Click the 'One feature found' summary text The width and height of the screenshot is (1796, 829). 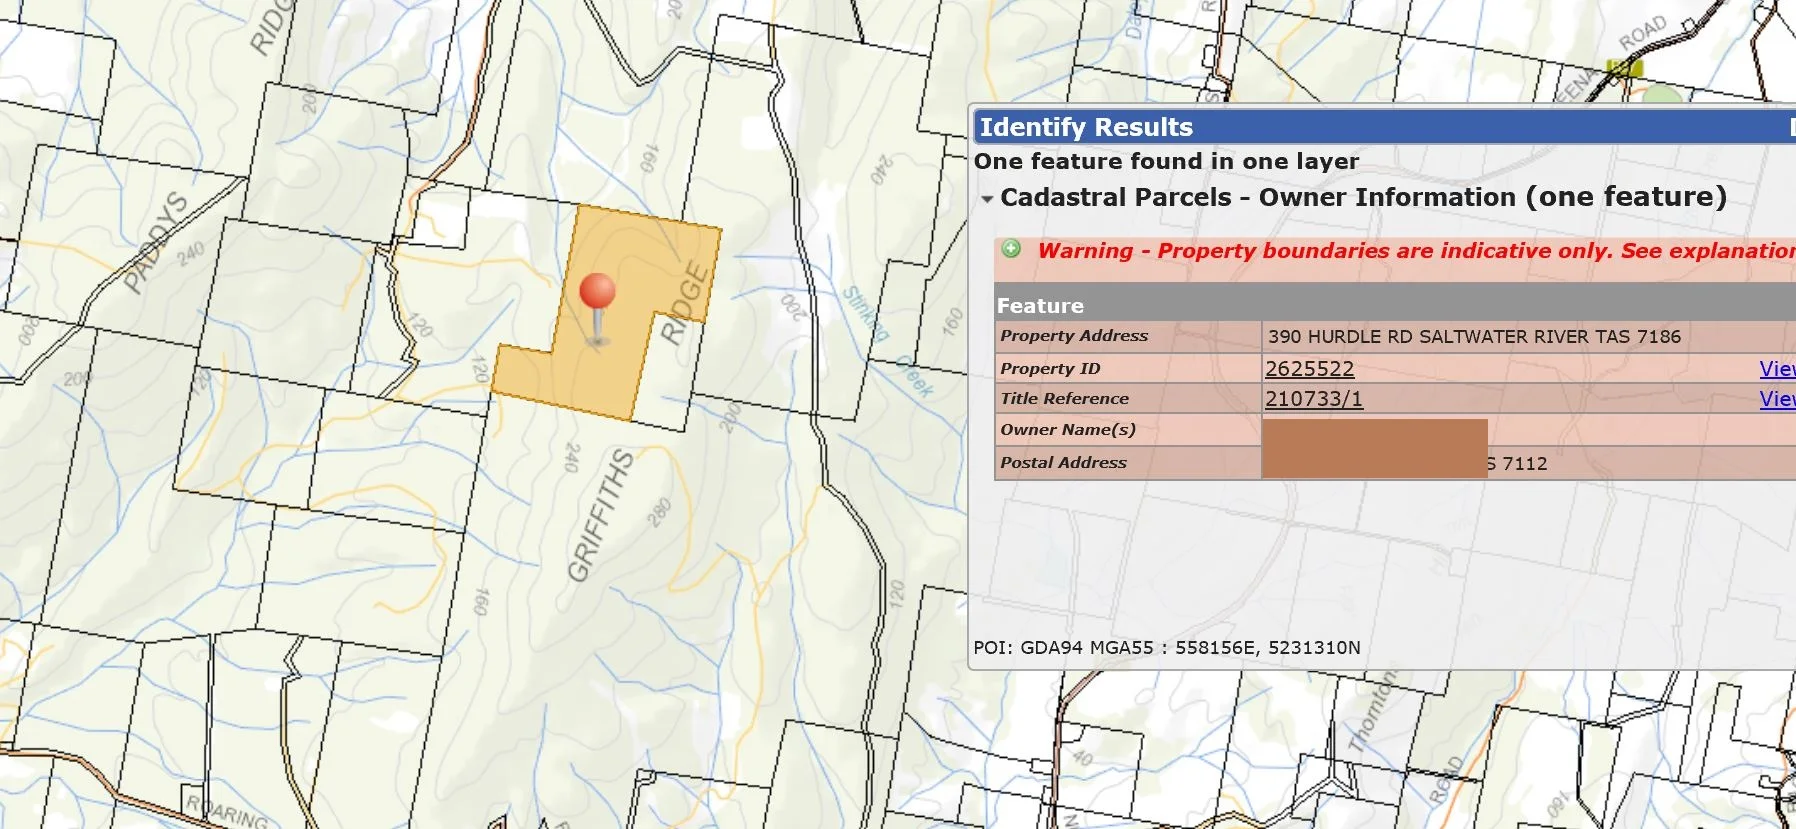(1166, 162)
